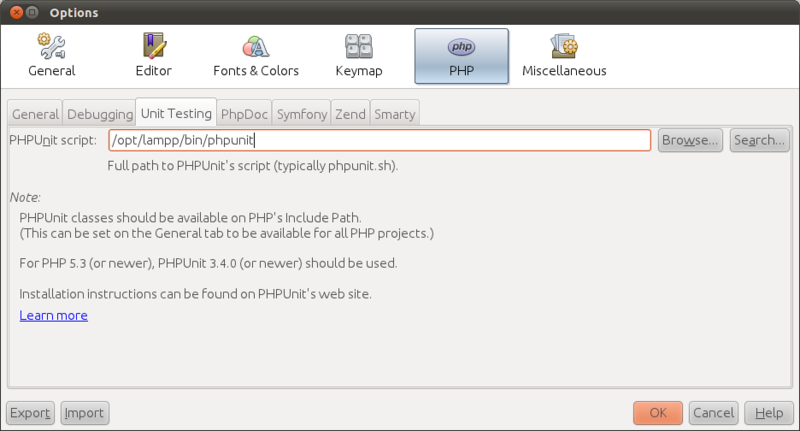The height and width of the screenshot is (431, 800).
Task: Select the Smarty tab
Action: coord(394,114)
